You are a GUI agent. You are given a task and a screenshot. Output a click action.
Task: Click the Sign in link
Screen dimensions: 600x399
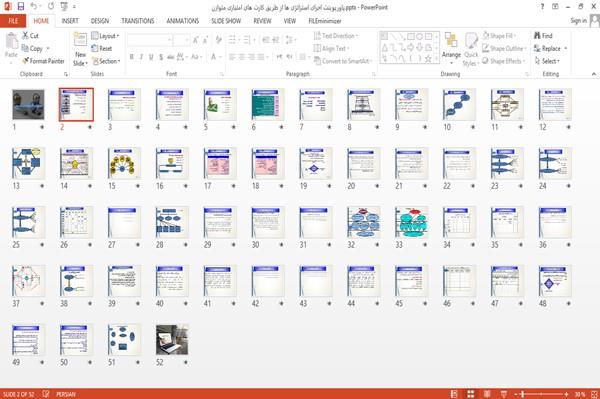(578, 21)
